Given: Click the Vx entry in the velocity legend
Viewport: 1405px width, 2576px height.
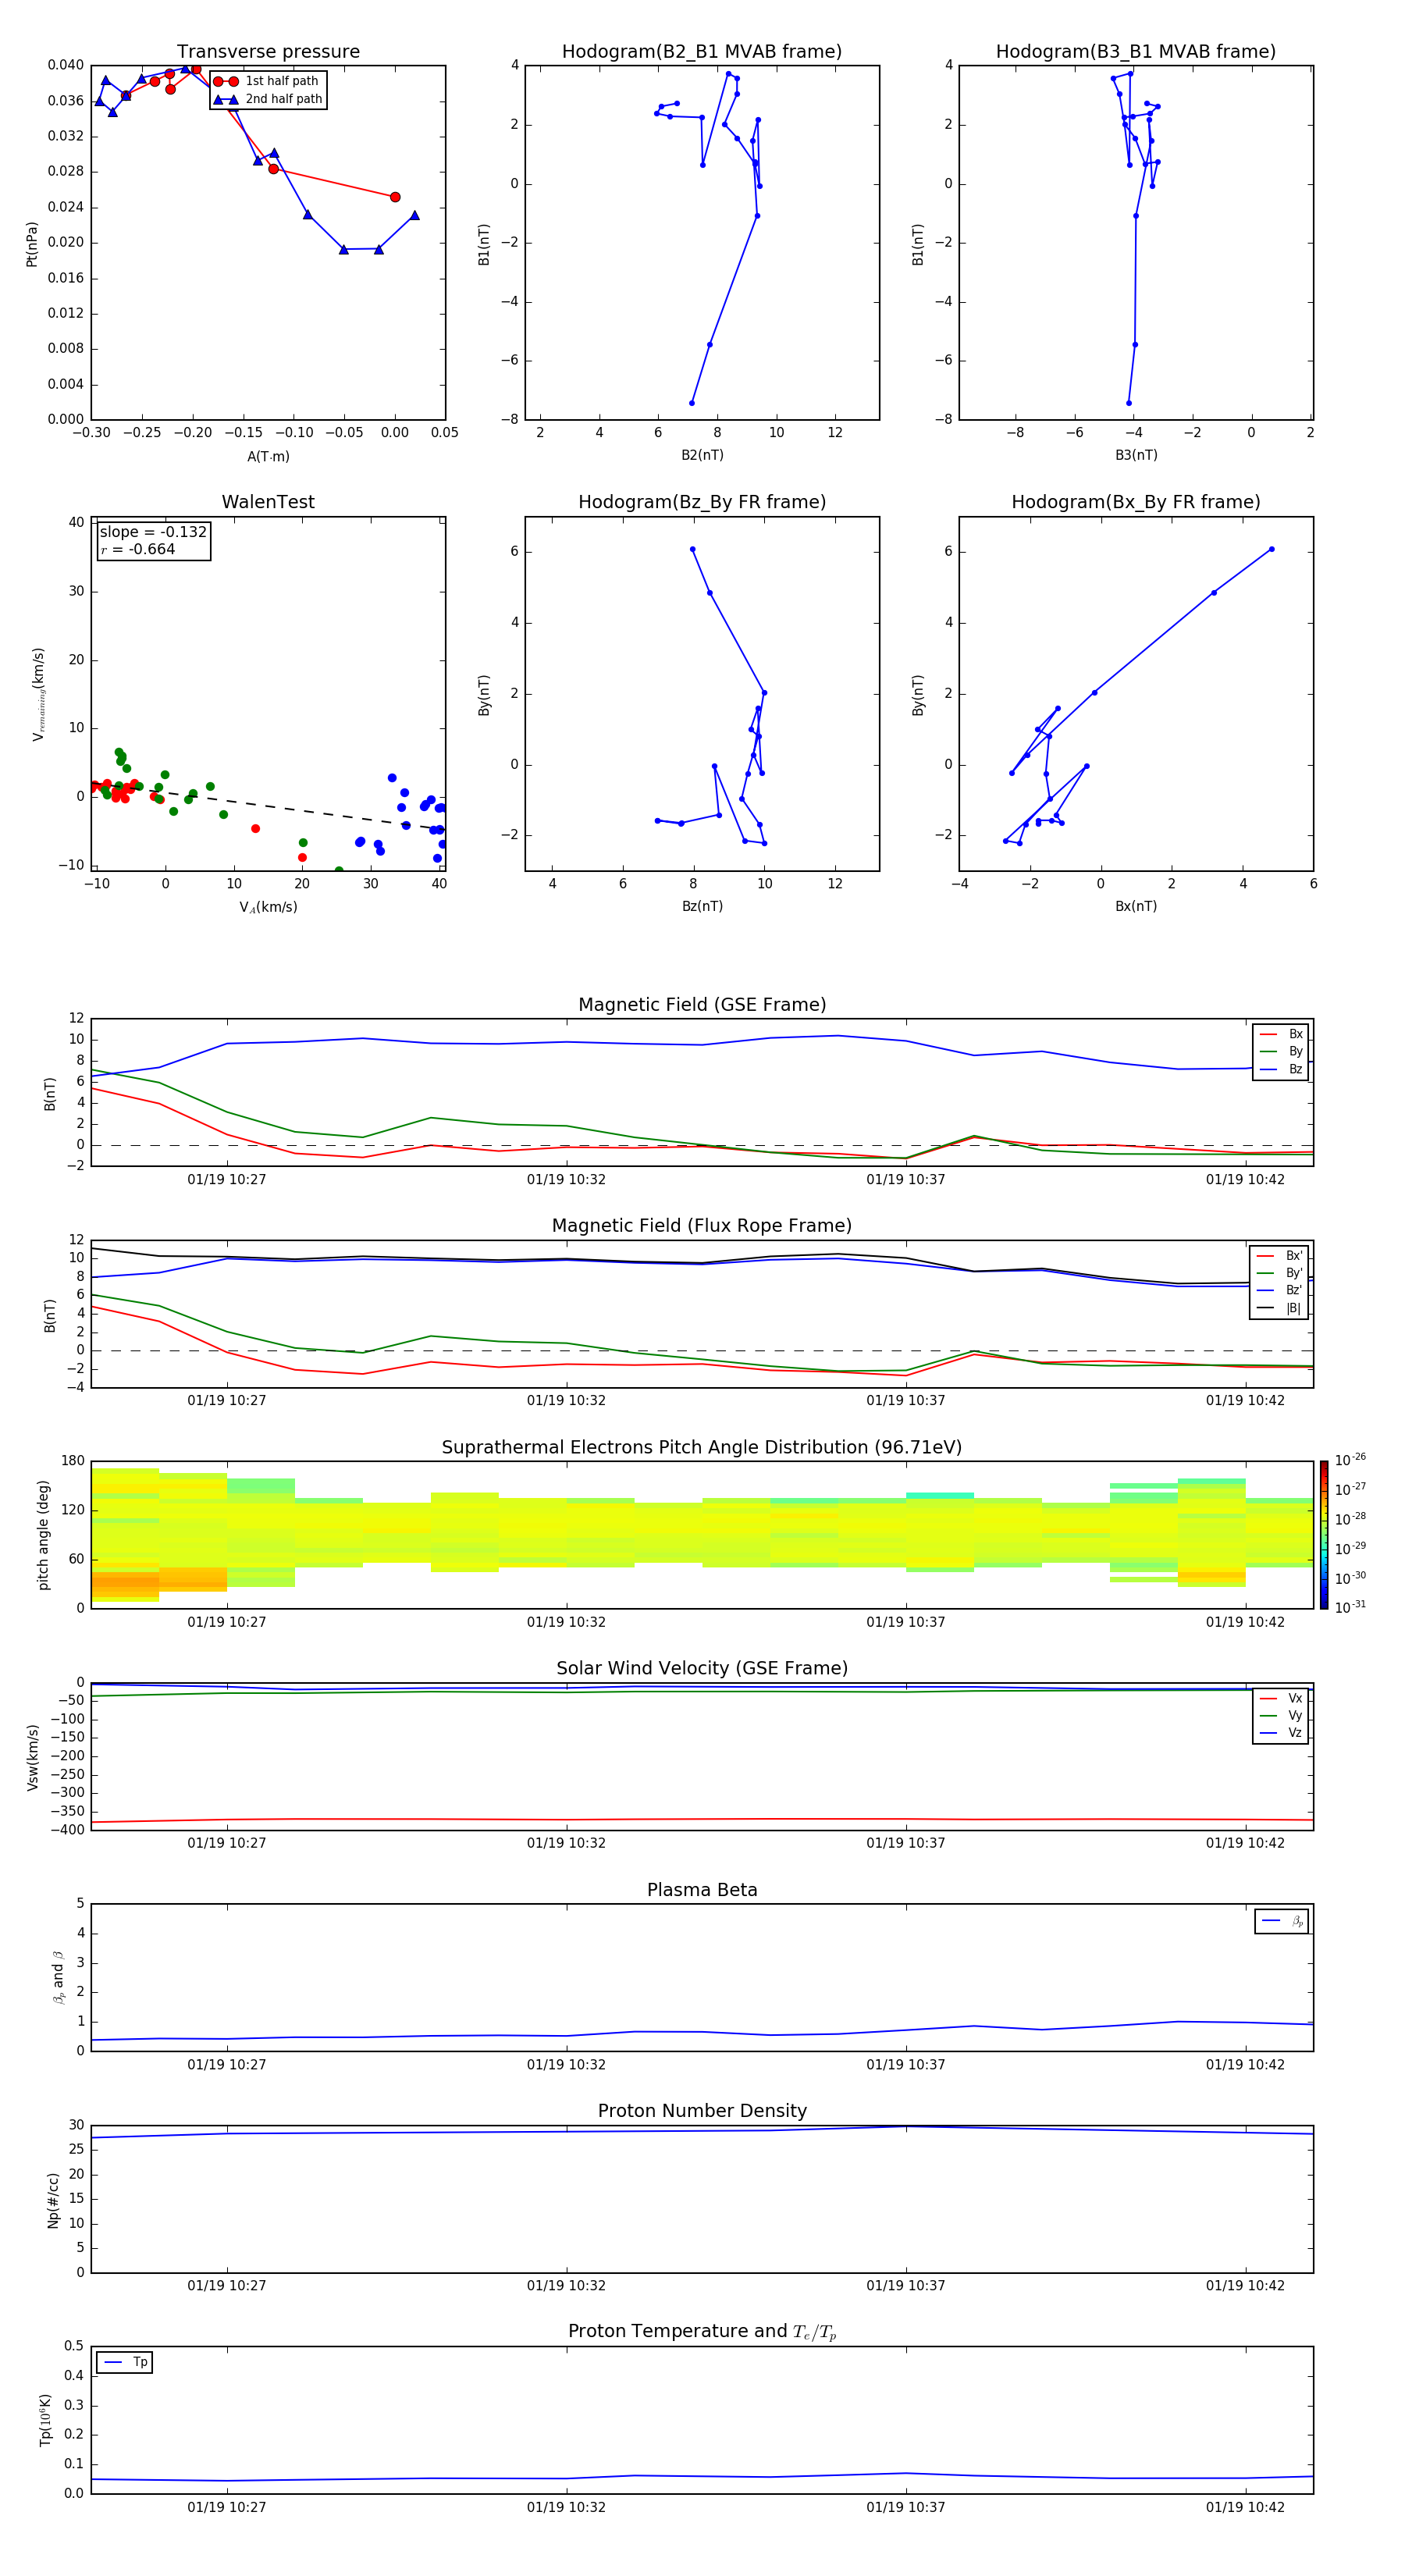Looking at the screenshot, I should [x=1281, y=1698].
